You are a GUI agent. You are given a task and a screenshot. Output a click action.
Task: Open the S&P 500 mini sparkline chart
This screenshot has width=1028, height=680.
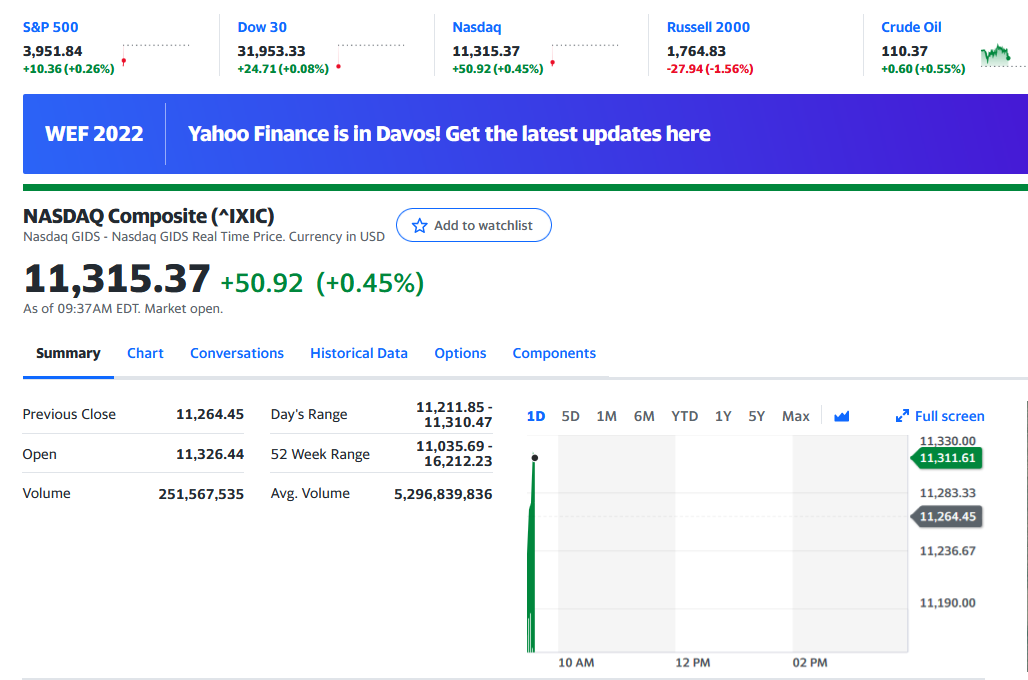(156, 55)
